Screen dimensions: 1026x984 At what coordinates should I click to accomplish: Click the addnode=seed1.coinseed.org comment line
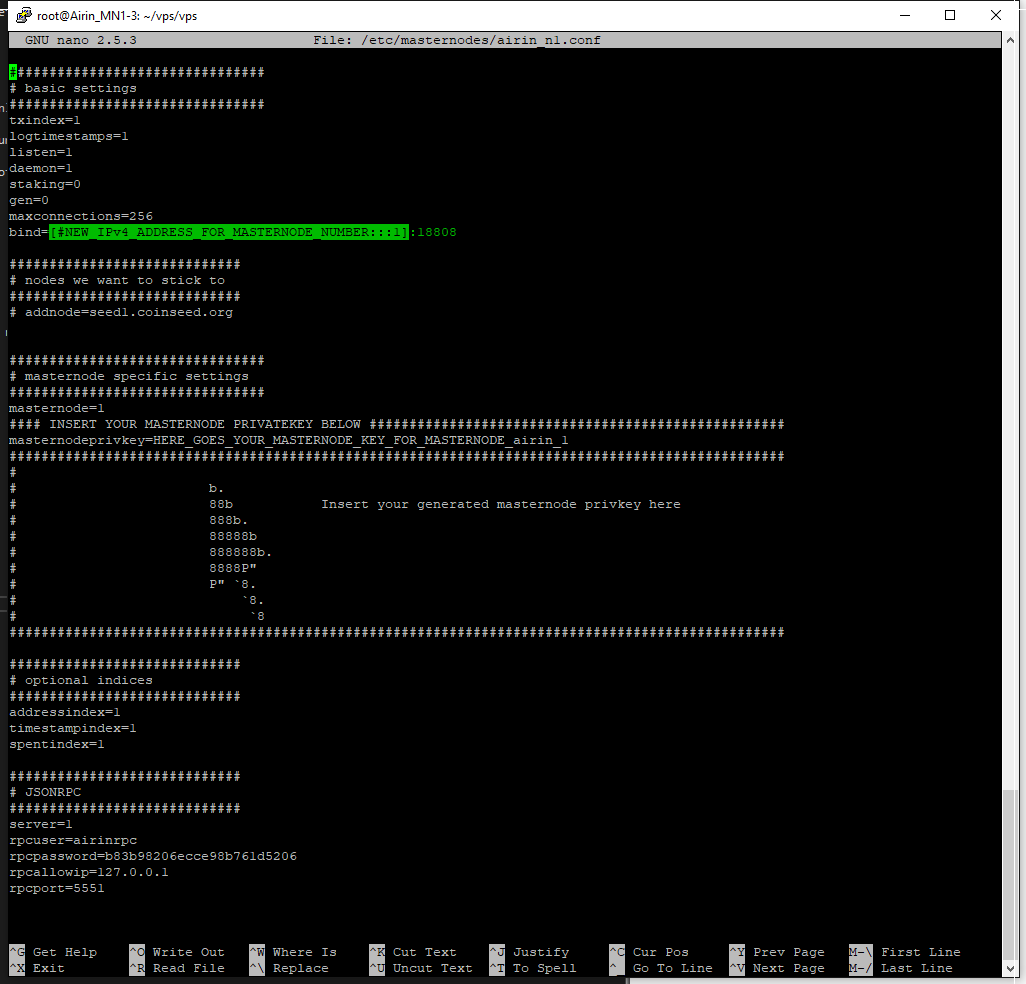pyautogui.click(x=121, y=312)
